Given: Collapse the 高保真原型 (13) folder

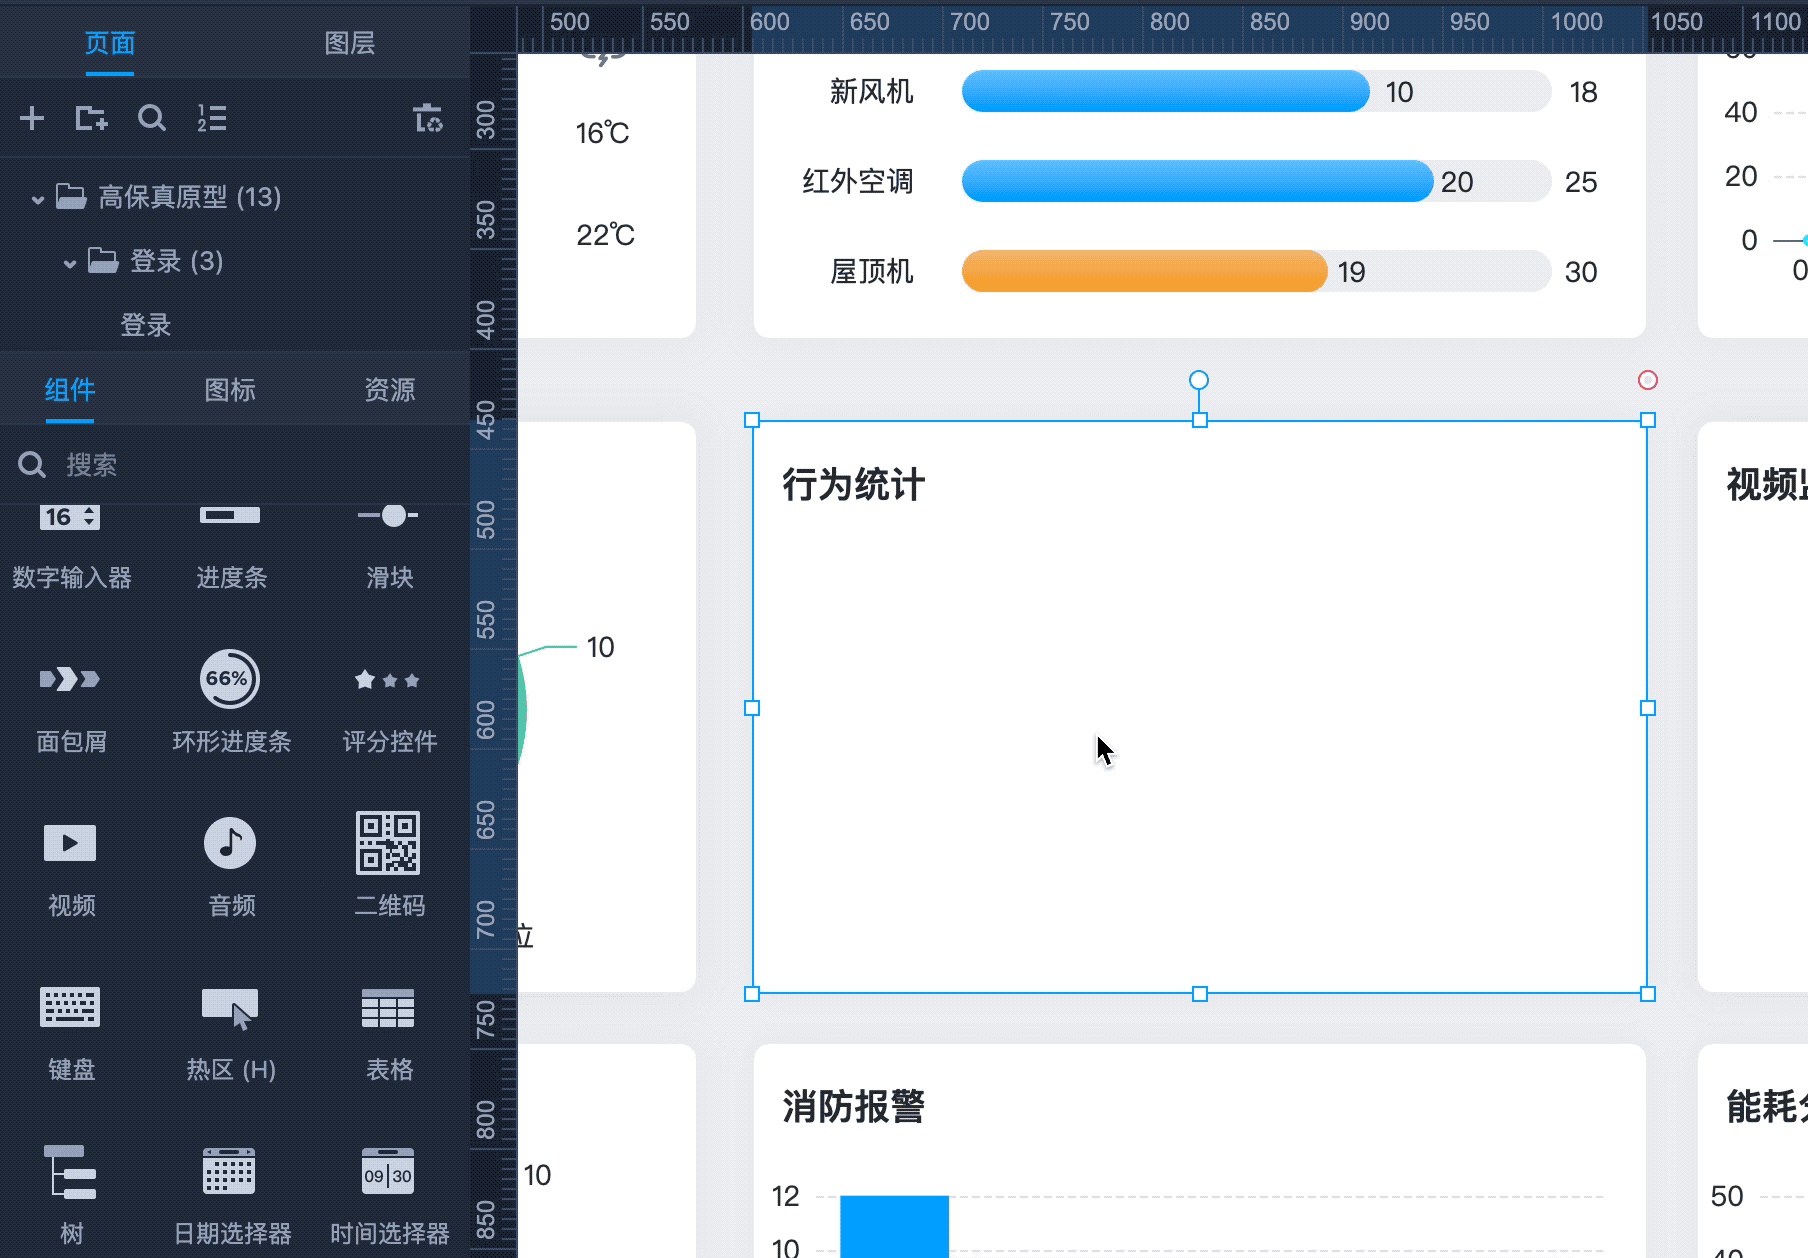Looking at the screenshot, I should 37,198.
